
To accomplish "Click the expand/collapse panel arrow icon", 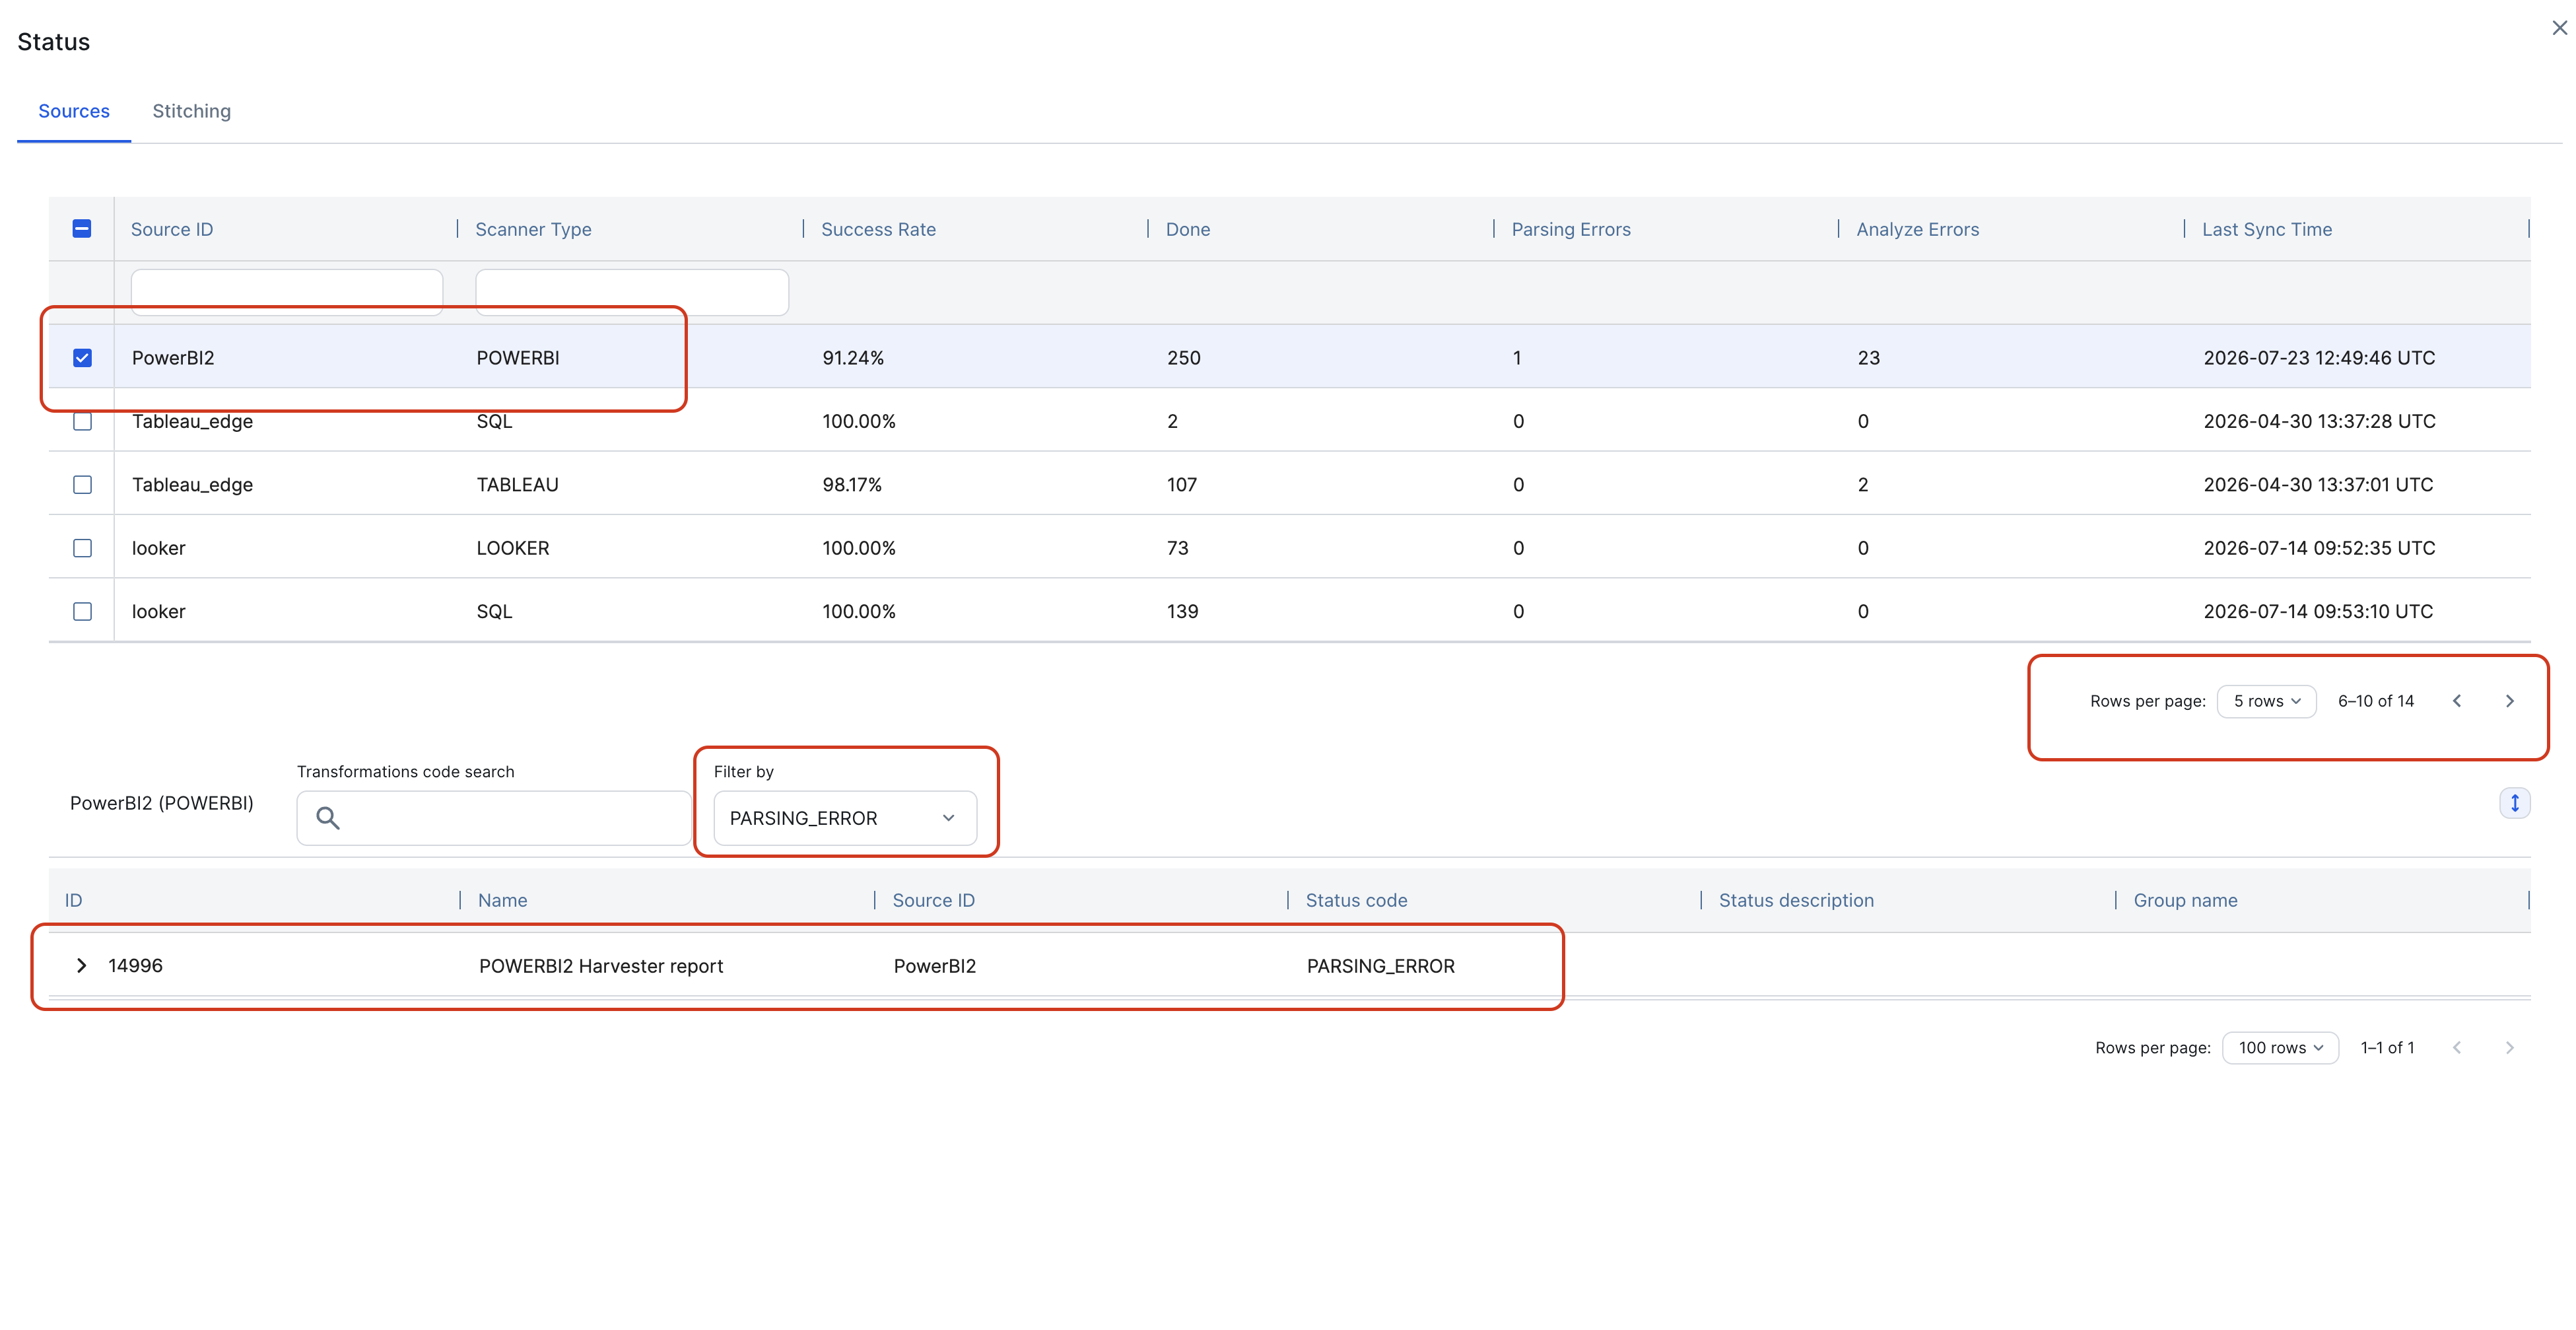I will coord(2514,803).
